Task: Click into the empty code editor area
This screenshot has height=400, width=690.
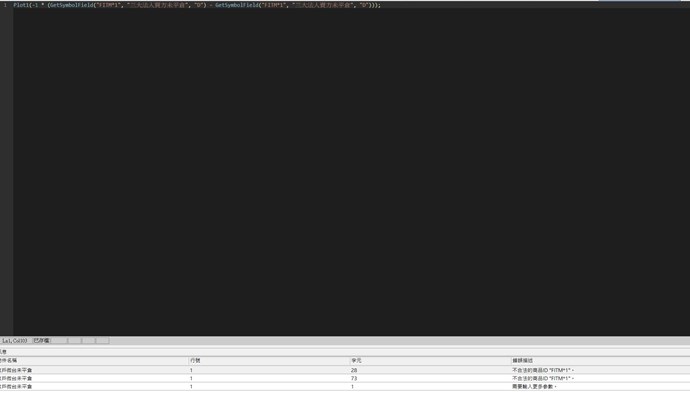Action: coord(351,172)
